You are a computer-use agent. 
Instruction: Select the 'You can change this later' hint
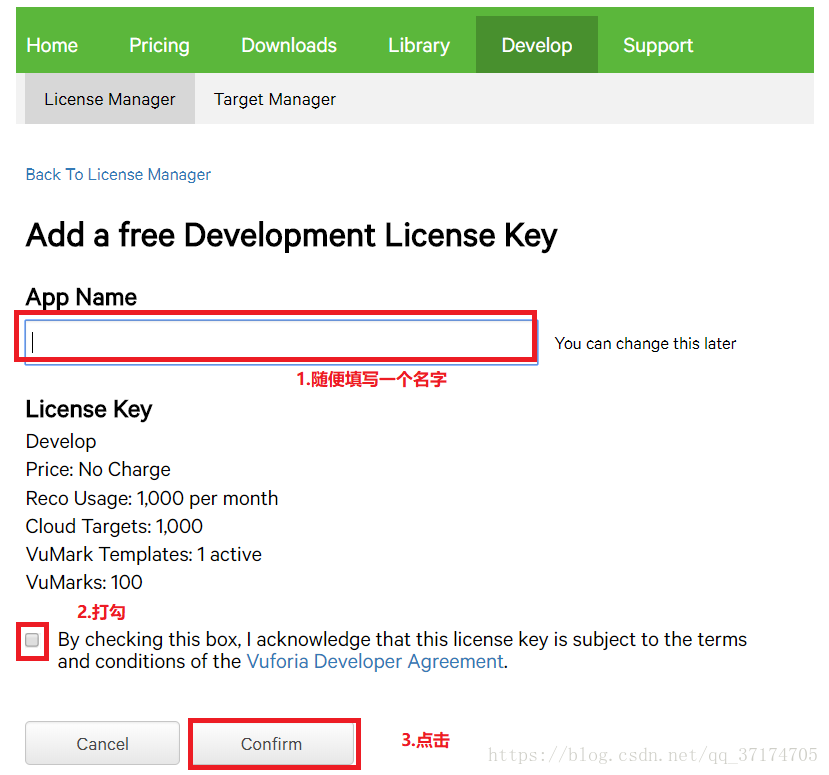click(x=645, y=344)
